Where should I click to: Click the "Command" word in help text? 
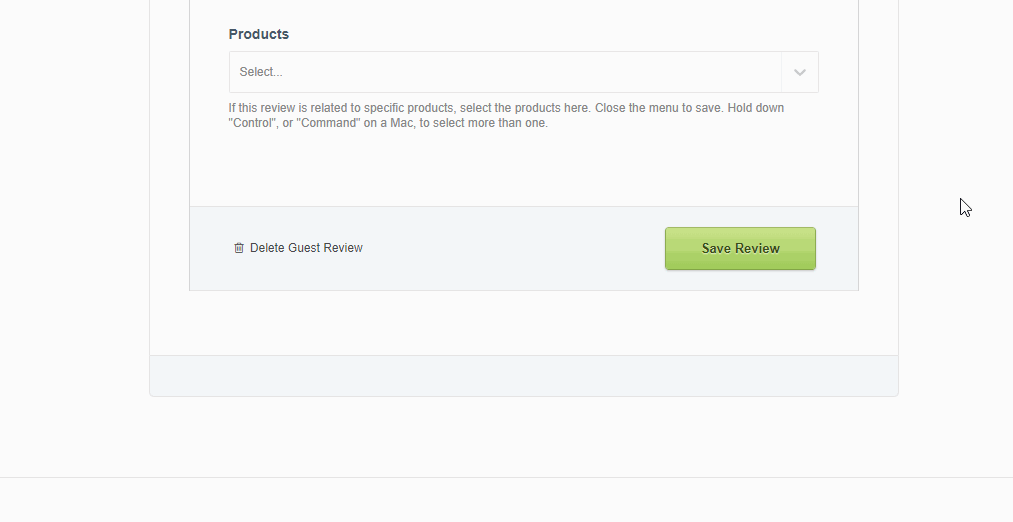click(x=331, y=123)
